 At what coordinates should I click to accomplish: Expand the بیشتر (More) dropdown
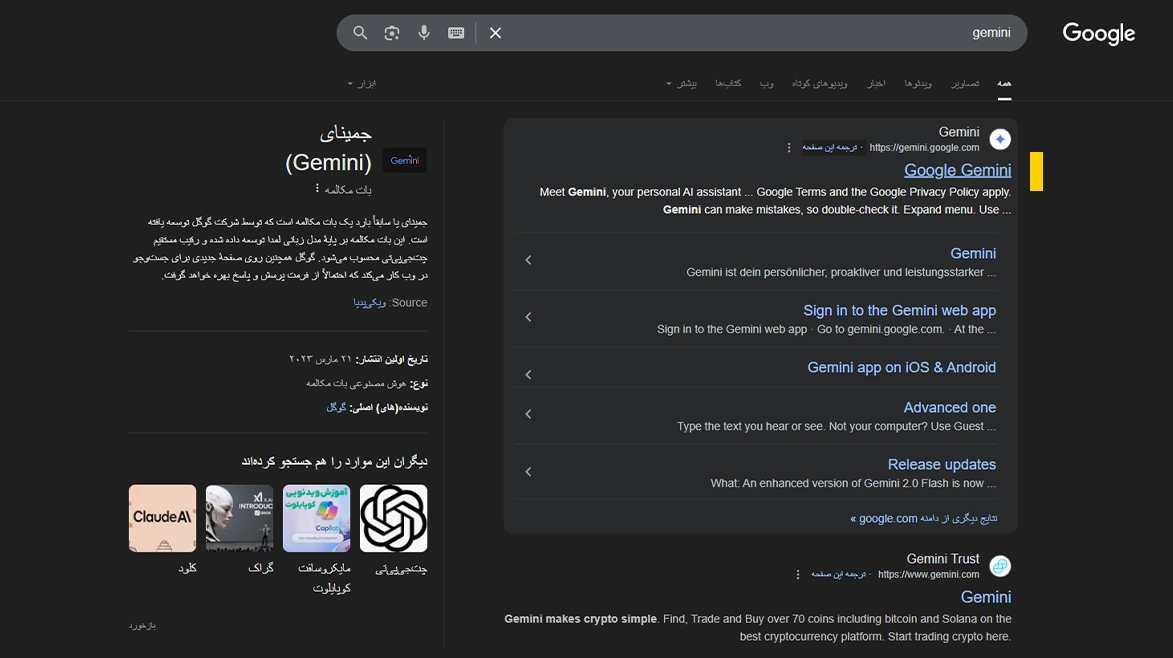tap(682, 84)
